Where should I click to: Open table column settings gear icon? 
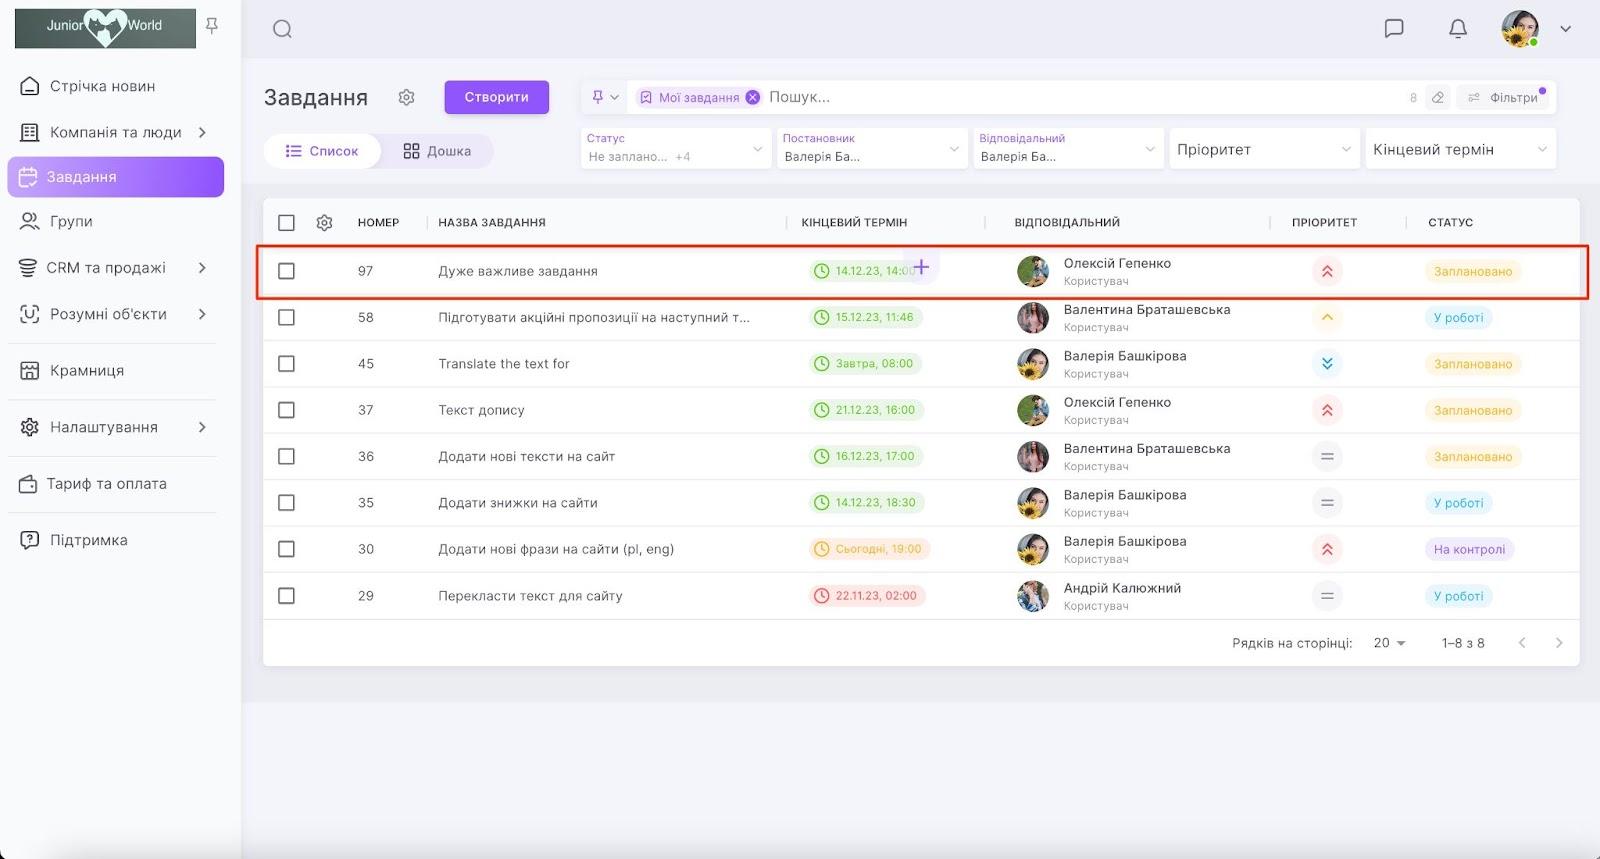324,223
